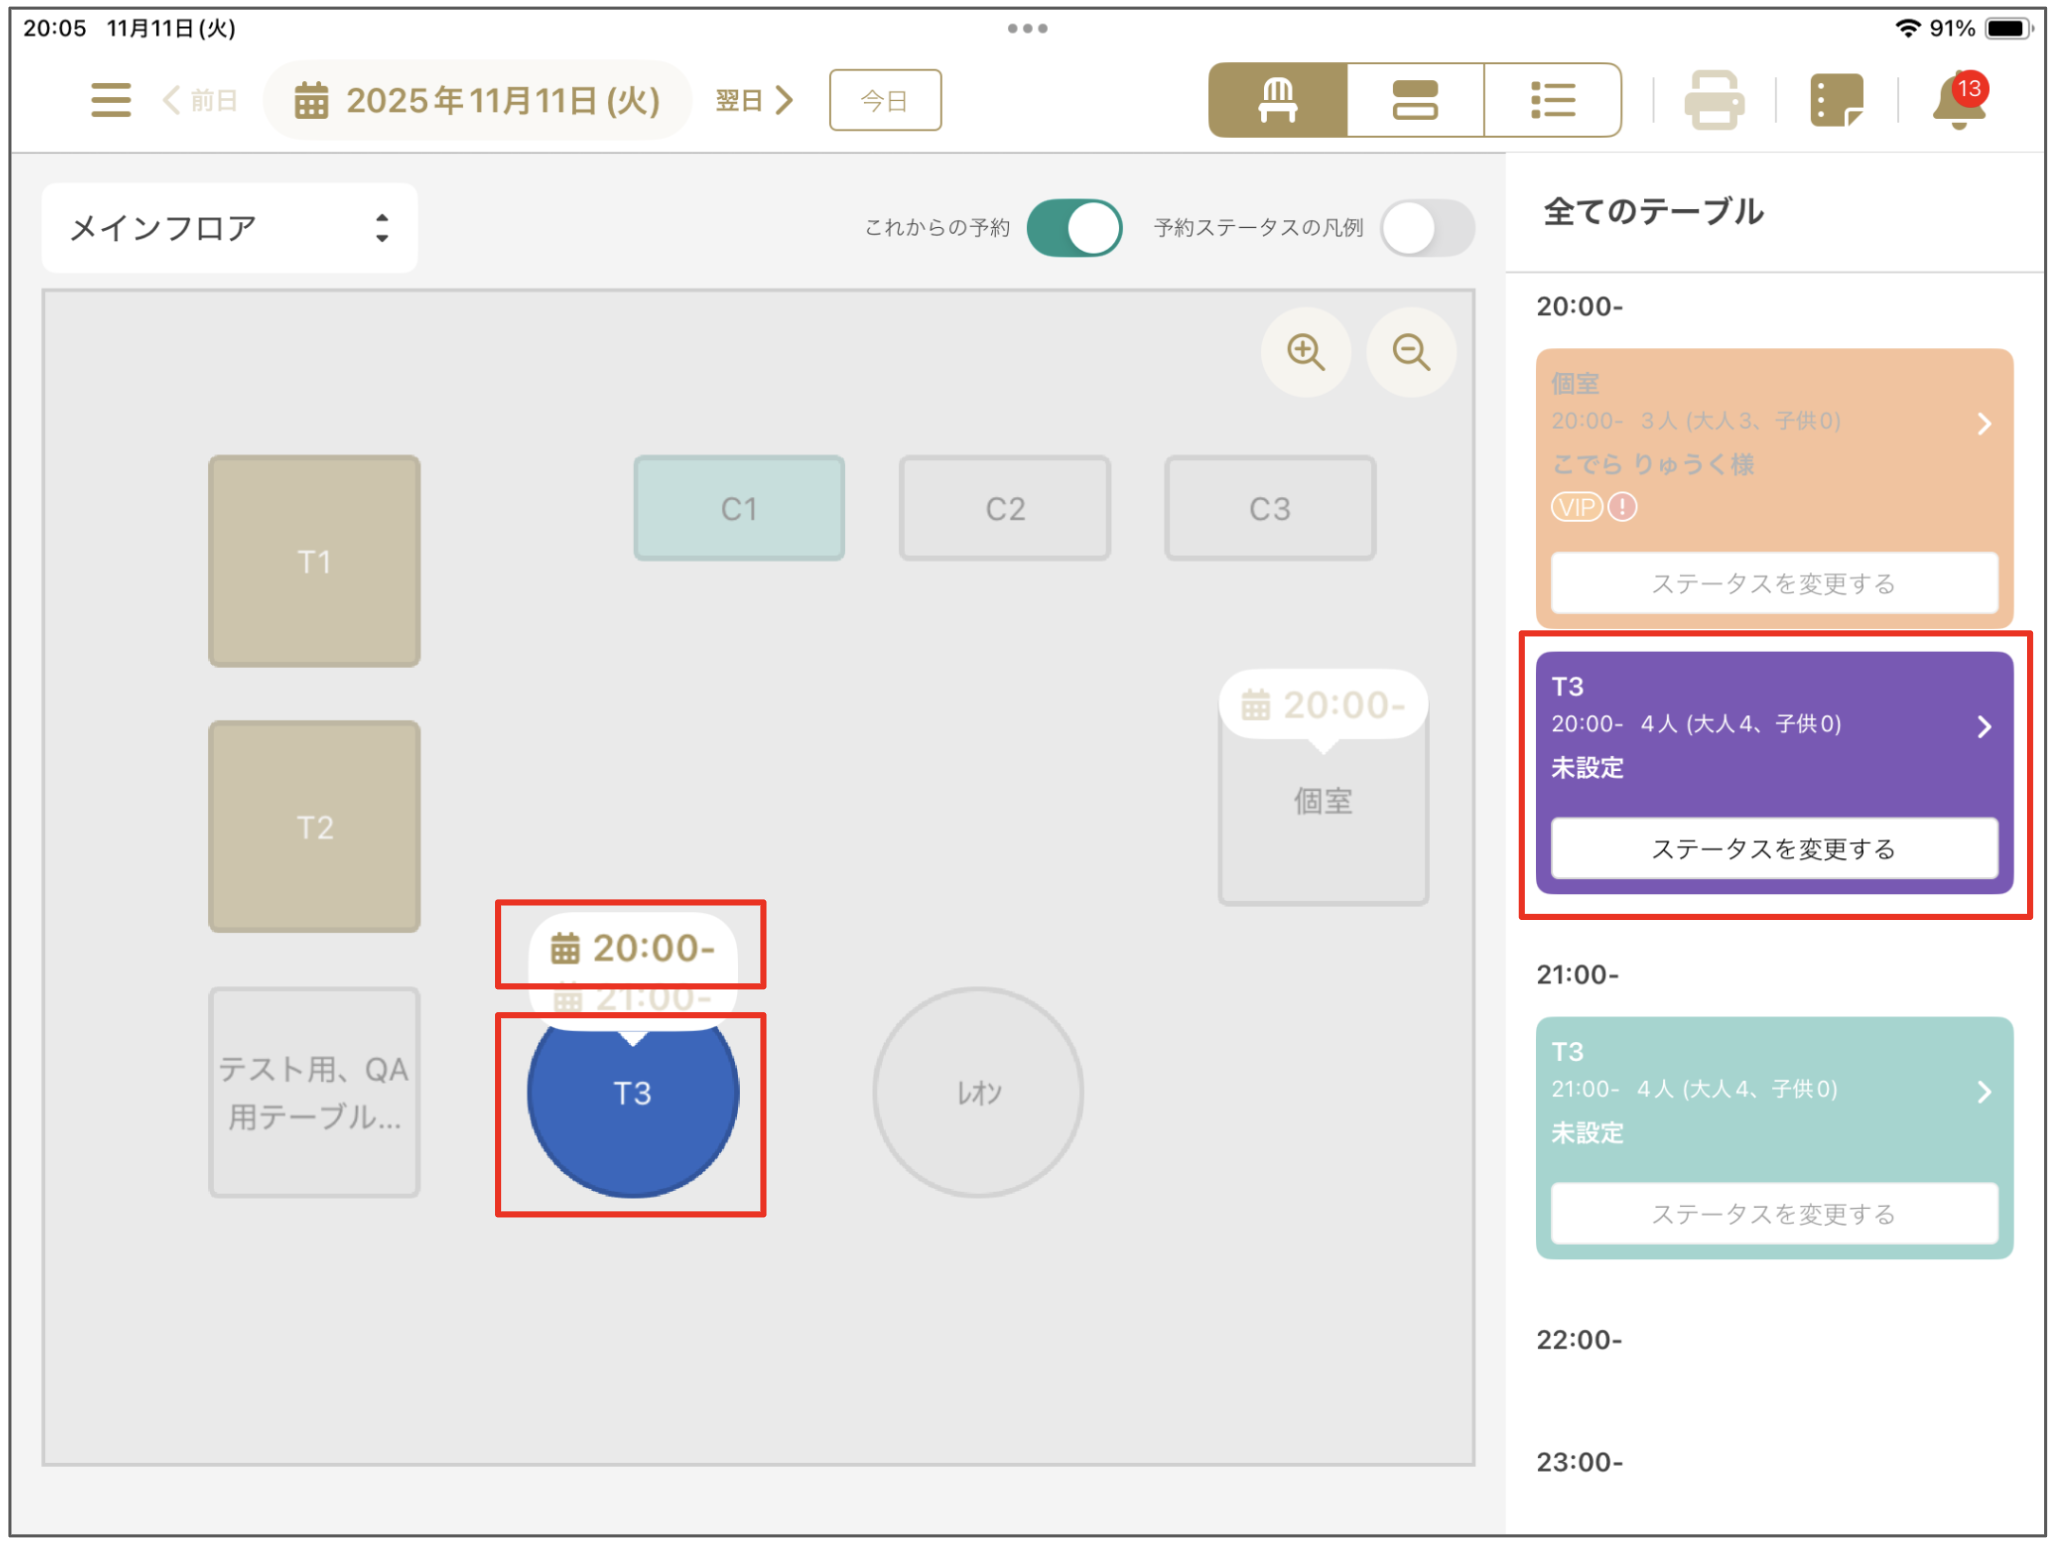Viewport: 2054px width, 1544px height.
Task: Open the hamburger menu
Action: pos(110,100)
